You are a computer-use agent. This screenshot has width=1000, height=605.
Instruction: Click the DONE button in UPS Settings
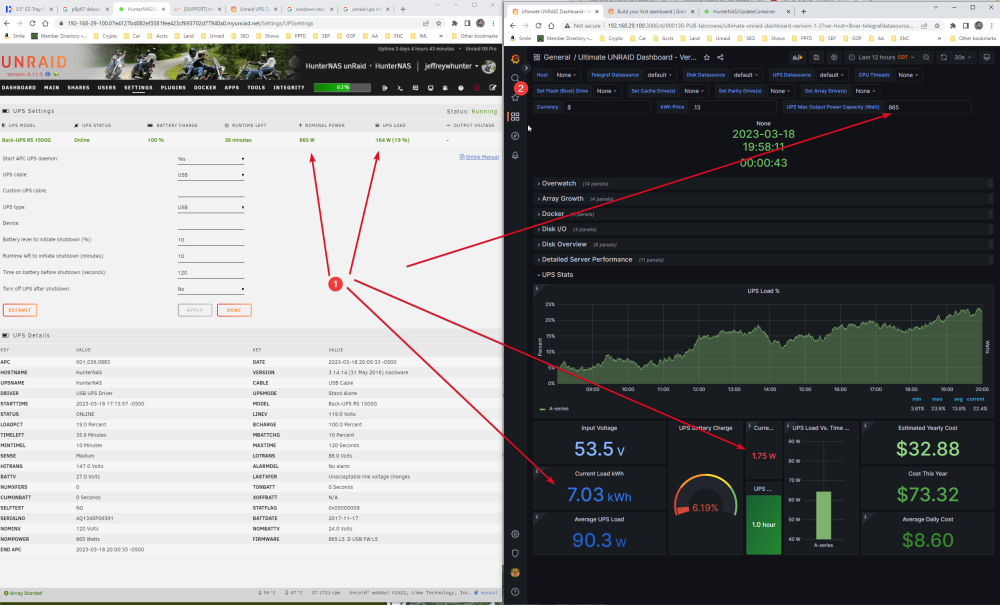click(234, 310)
